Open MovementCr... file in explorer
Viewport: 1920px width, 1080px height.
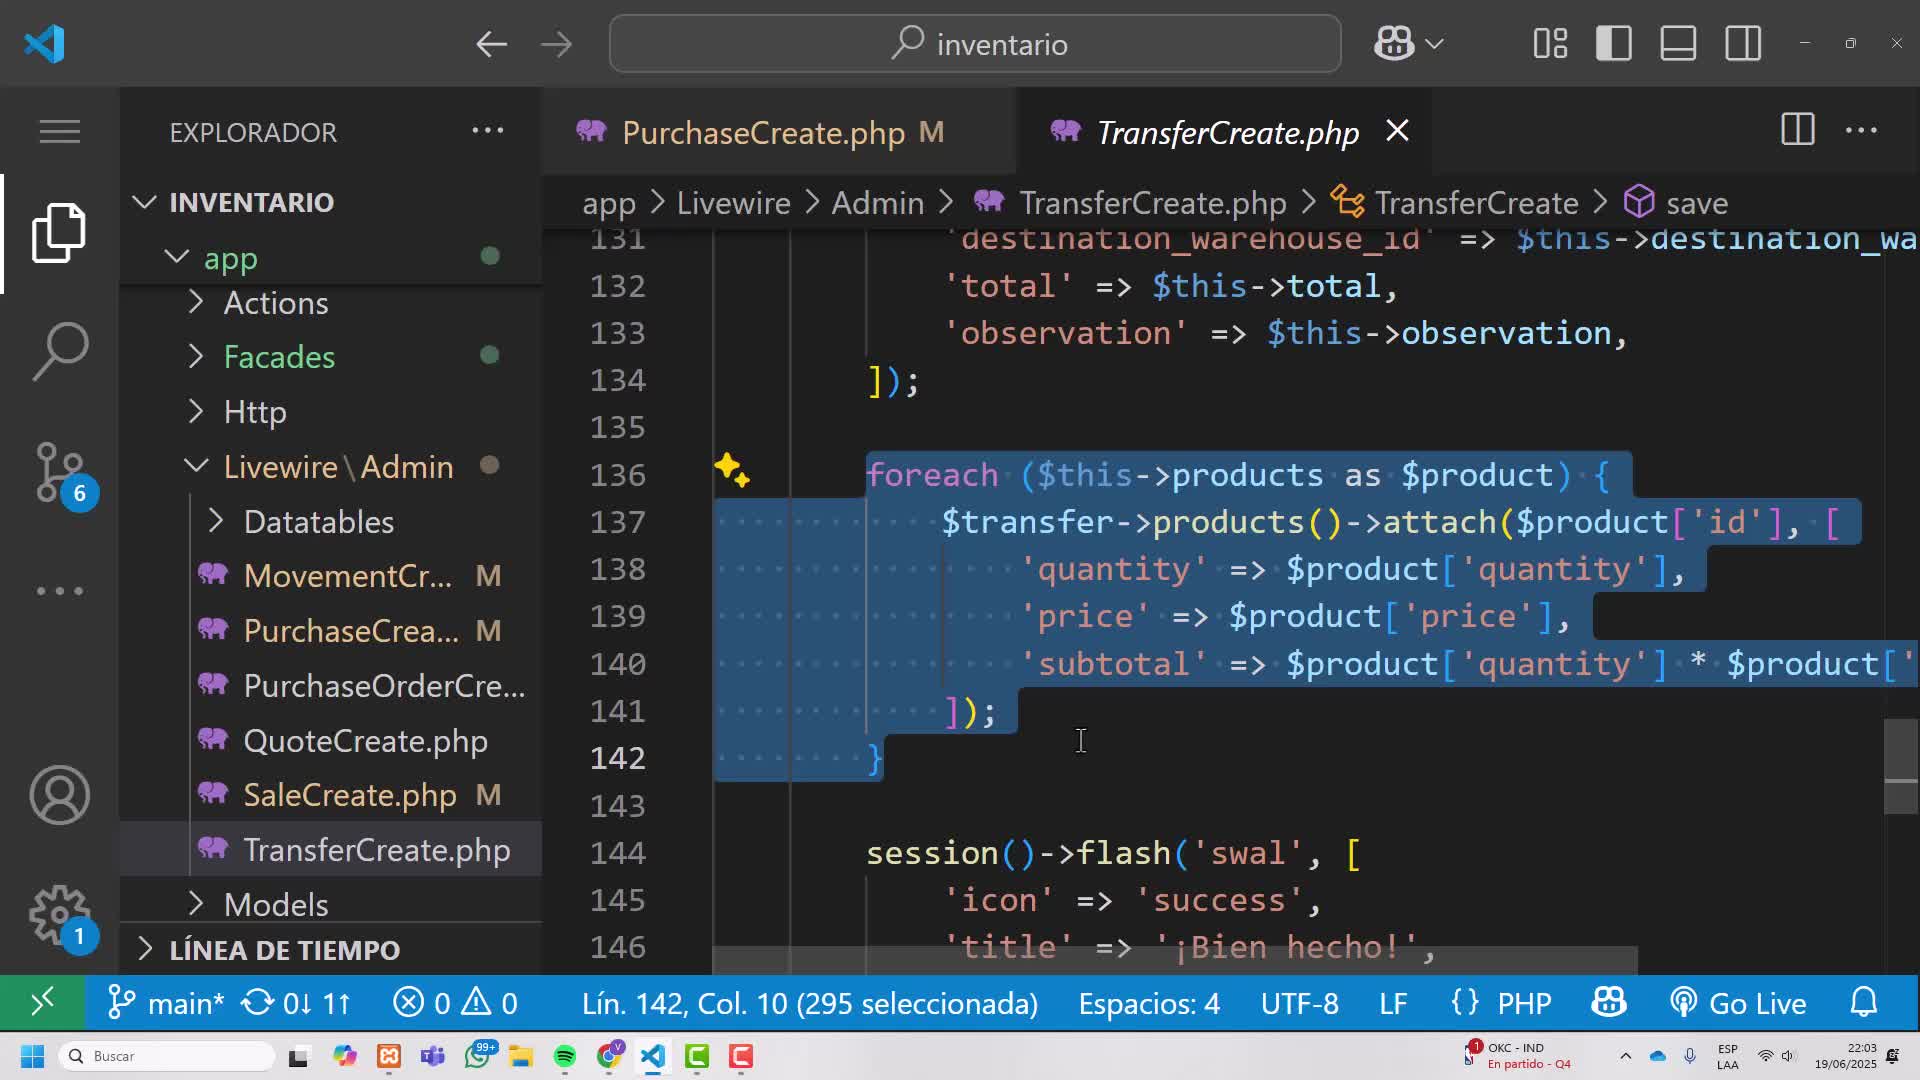click(347, 576)
